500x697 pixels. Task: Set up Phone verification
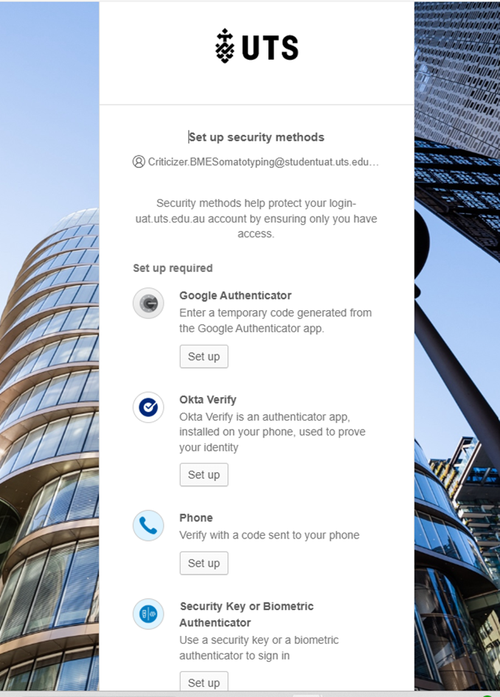pyautogui.click(x=204, y=563)
